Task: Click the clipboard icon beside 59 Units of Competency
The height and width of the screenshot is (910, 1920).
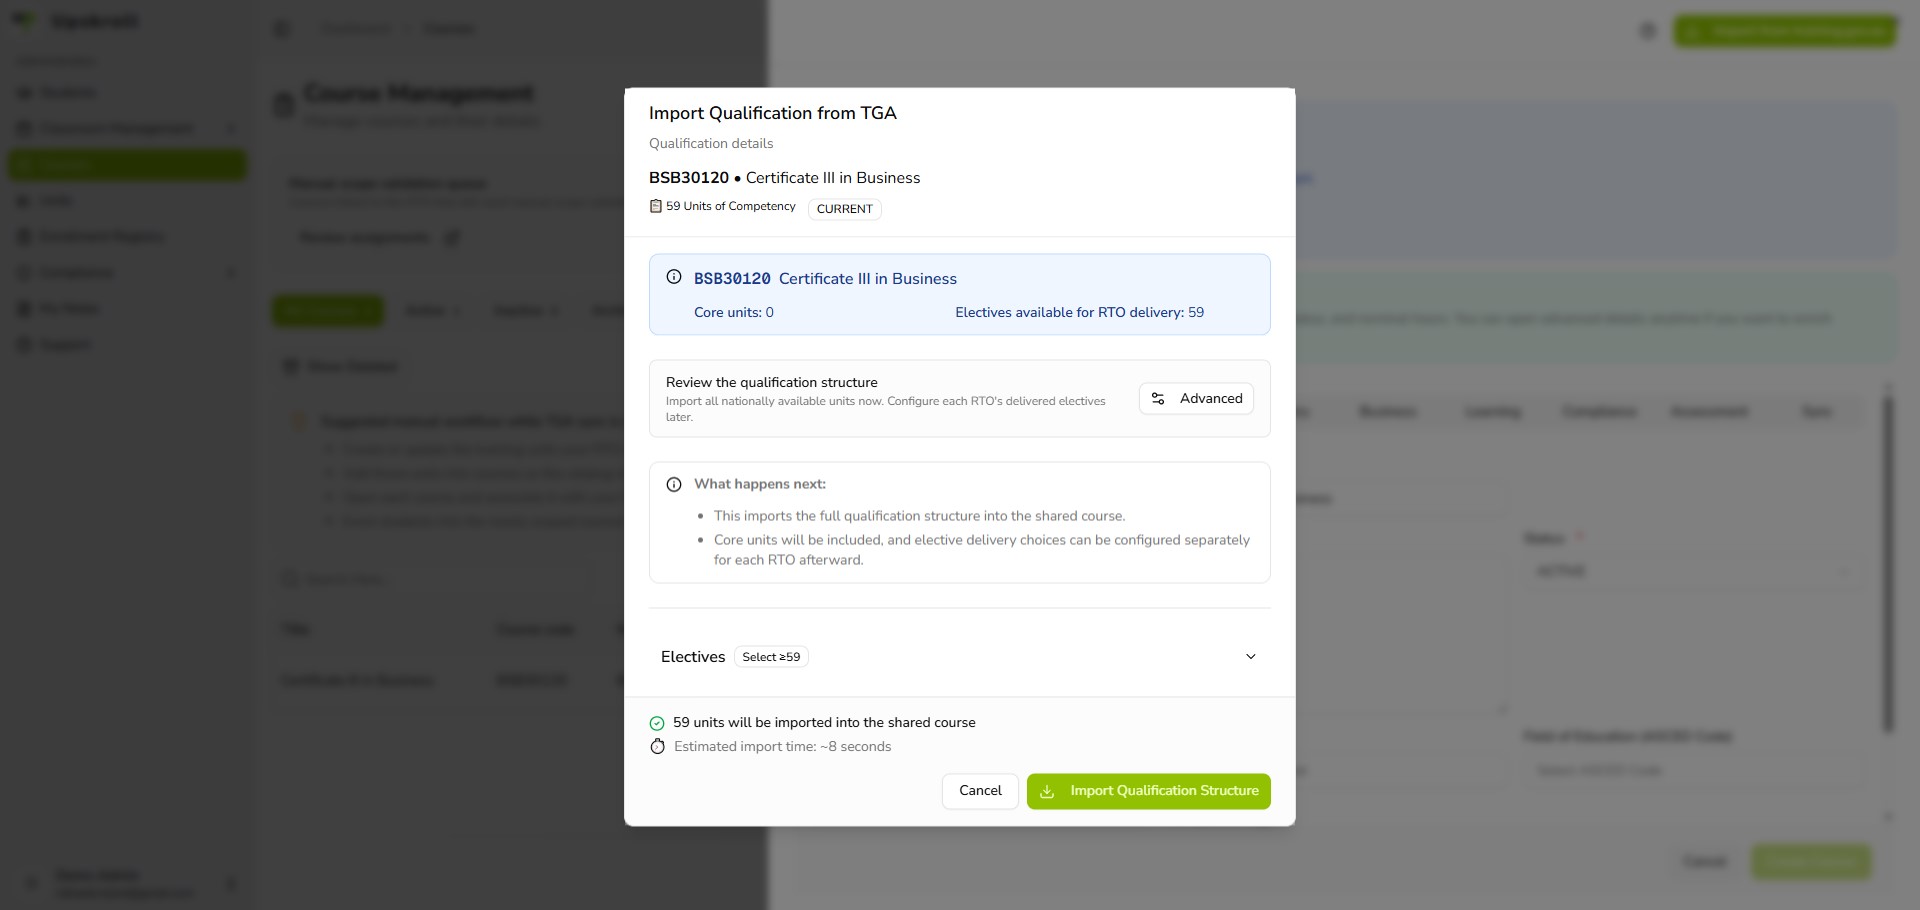Action: pyautogui.click(x=656, y=206)
